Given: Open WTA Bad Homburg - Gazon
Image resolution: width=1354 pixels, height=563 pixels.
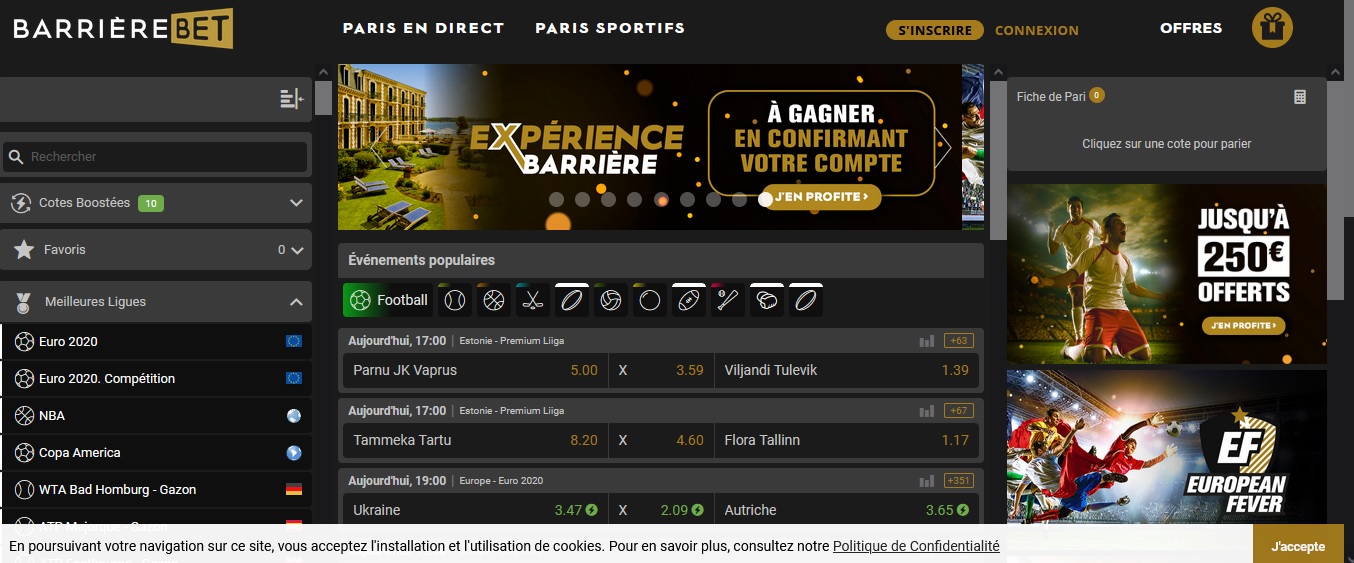Looking at the screenshot, I should pos(156,490).
